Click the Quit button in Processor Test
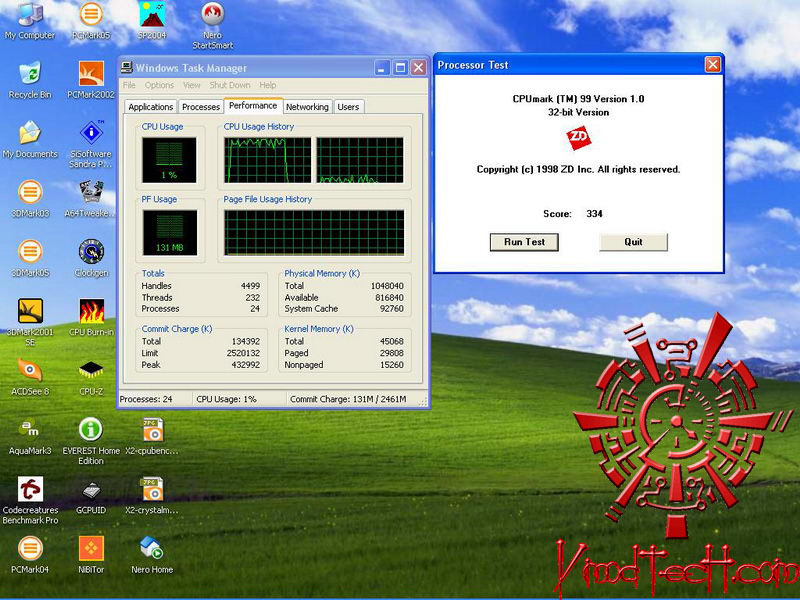The height and width of the screenshot is (600, 800). click(x=633, y=242)
